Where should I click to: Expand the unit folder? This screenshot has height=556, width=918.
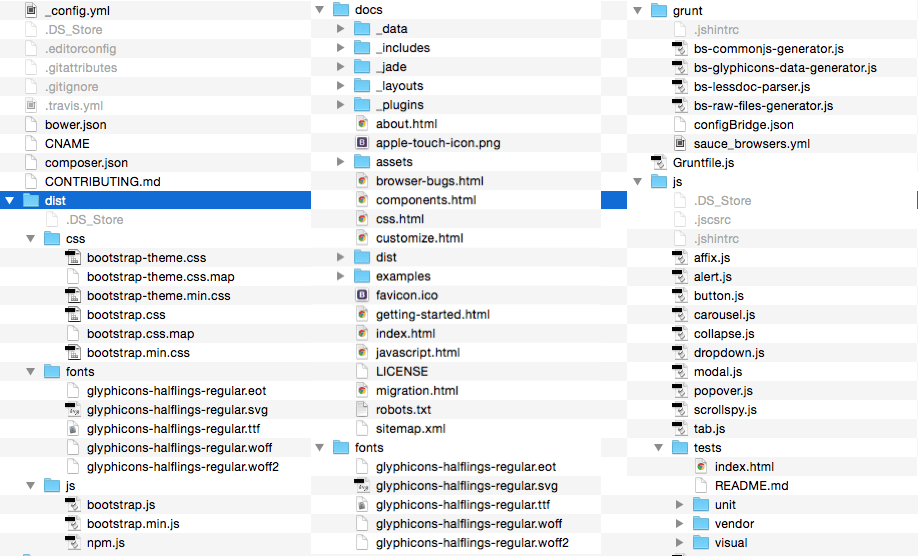coord(679,504)
